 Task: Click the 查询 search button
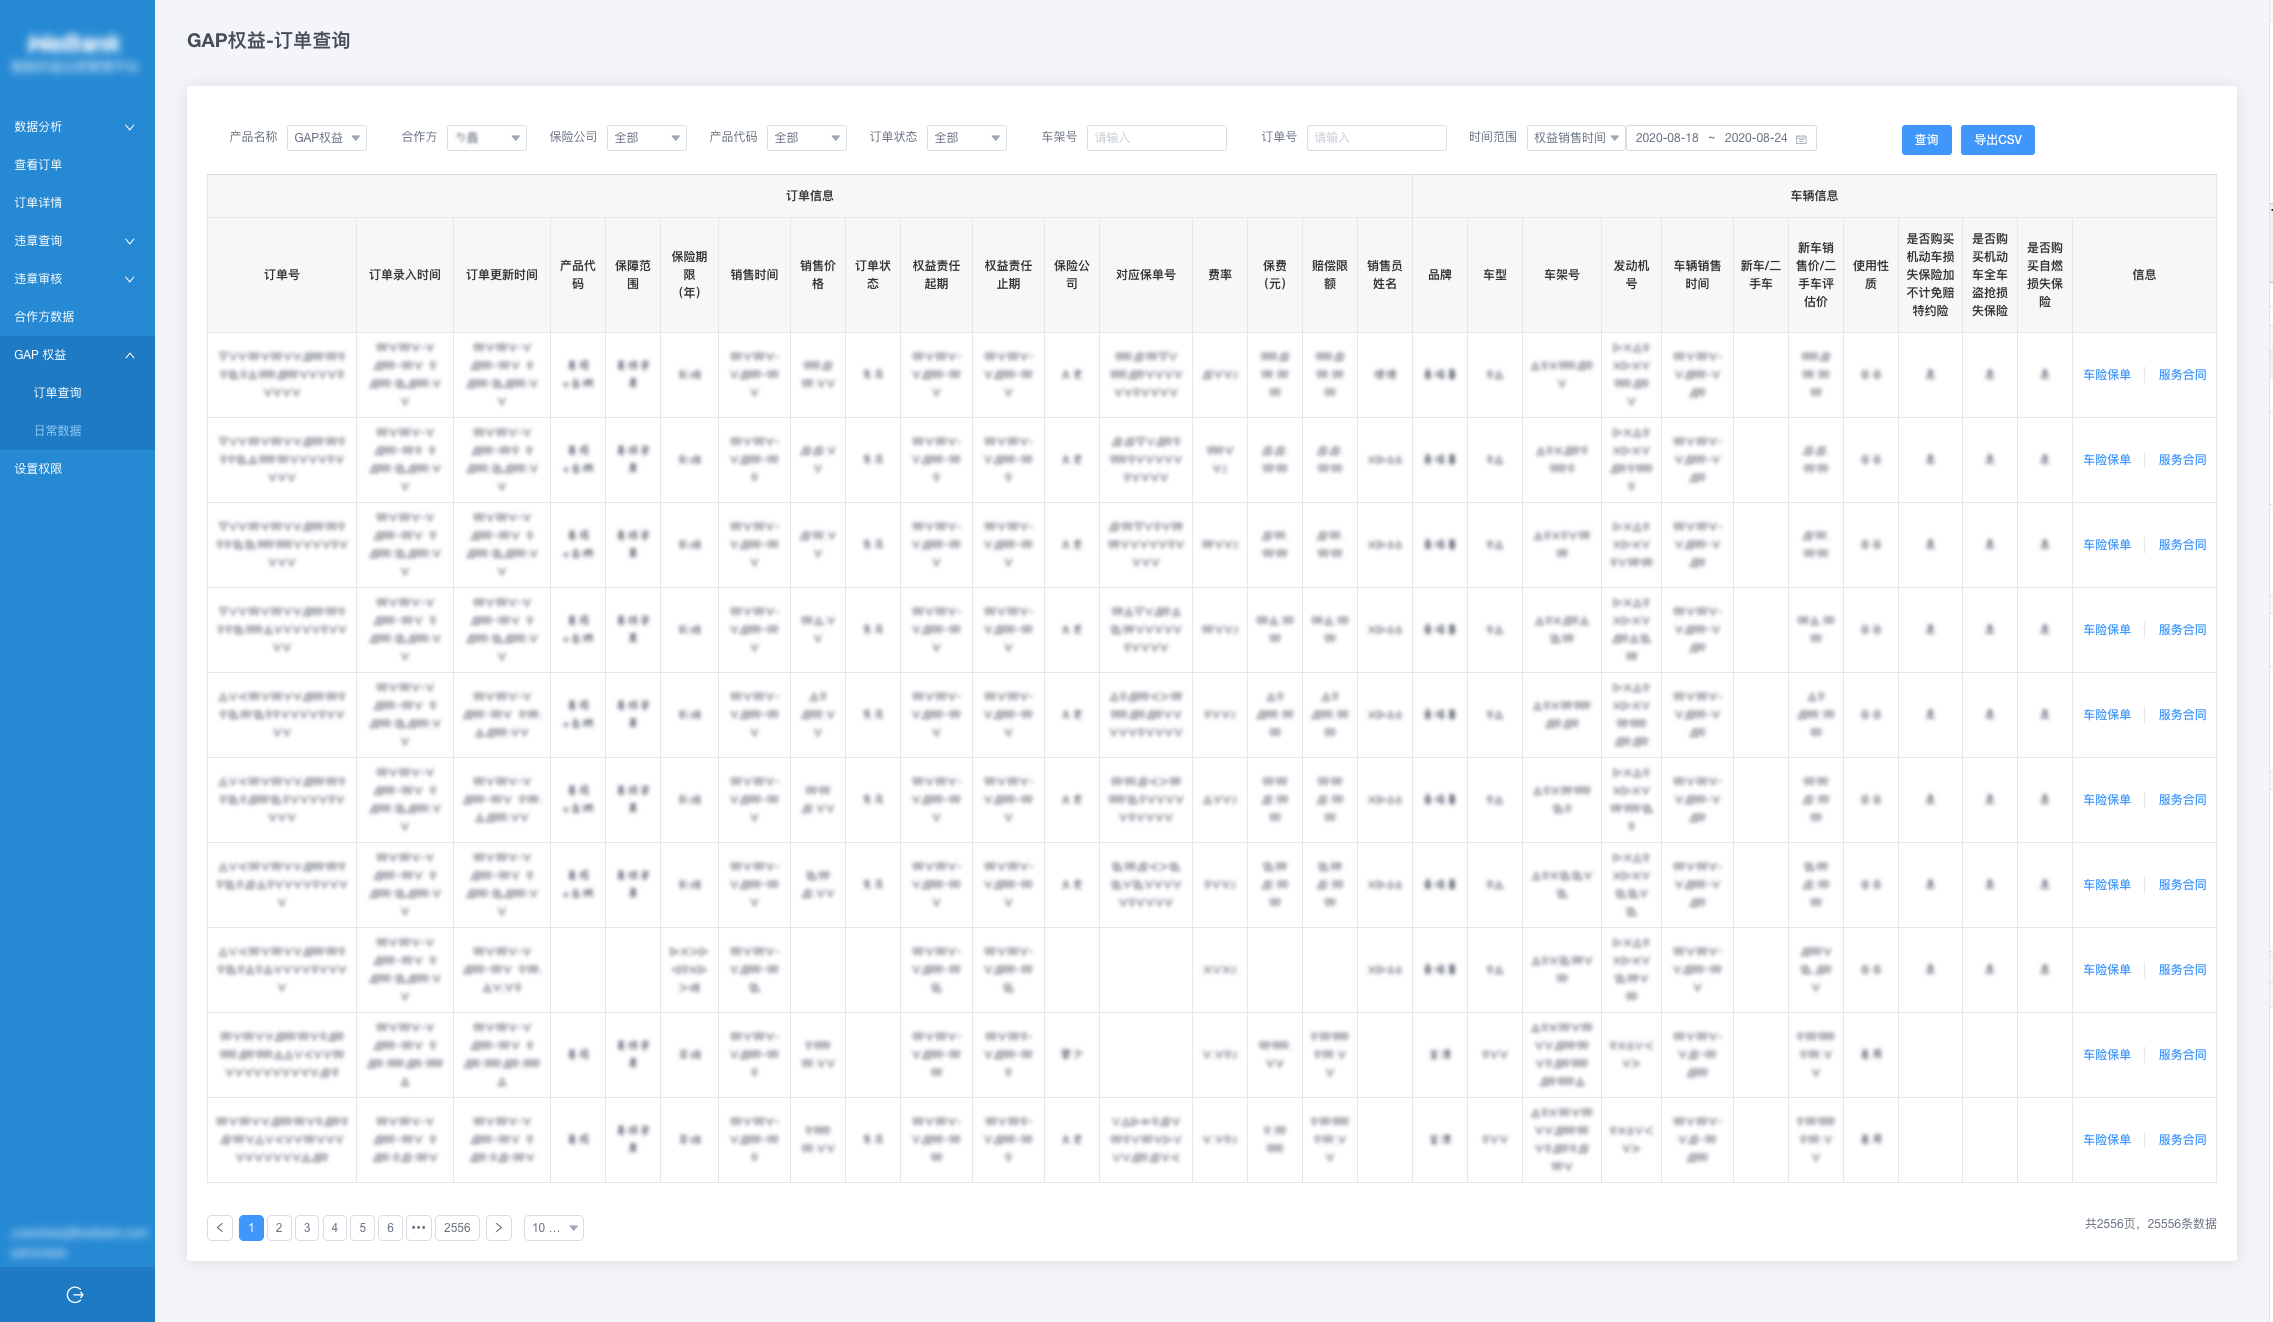[x=1926, y=140]
